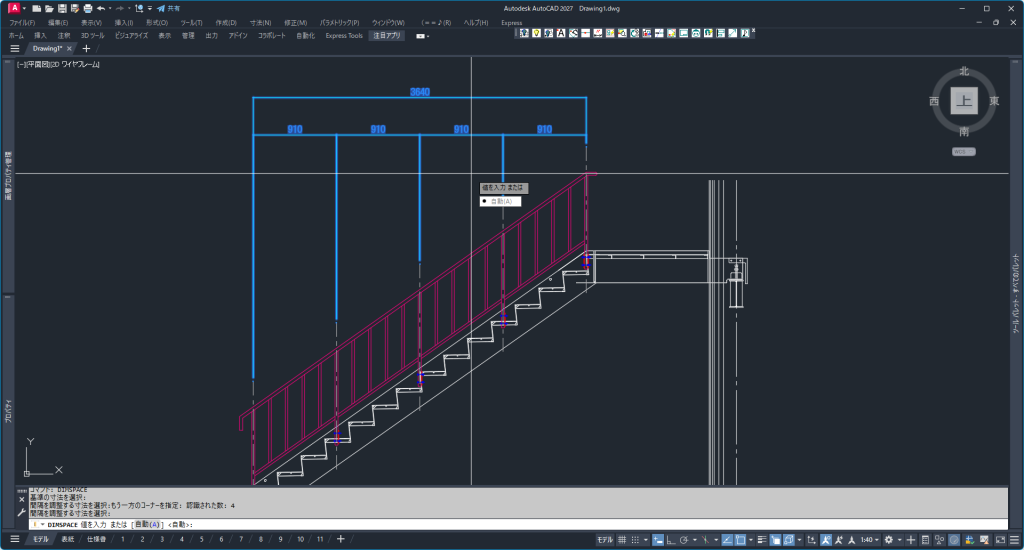Open the 寸法(N) menu
1024x550 pixels.
[x=260, y=22]
